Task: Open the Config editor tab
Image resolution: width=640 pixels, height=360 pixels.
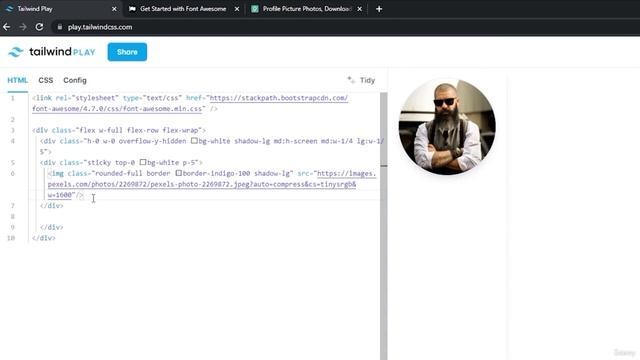Action: [75, 80]
